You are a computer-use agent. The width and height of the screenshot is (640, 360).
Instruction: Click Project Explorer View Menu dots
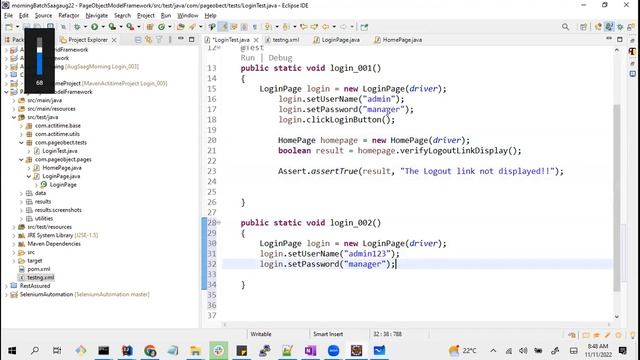(x=170, y=40)
